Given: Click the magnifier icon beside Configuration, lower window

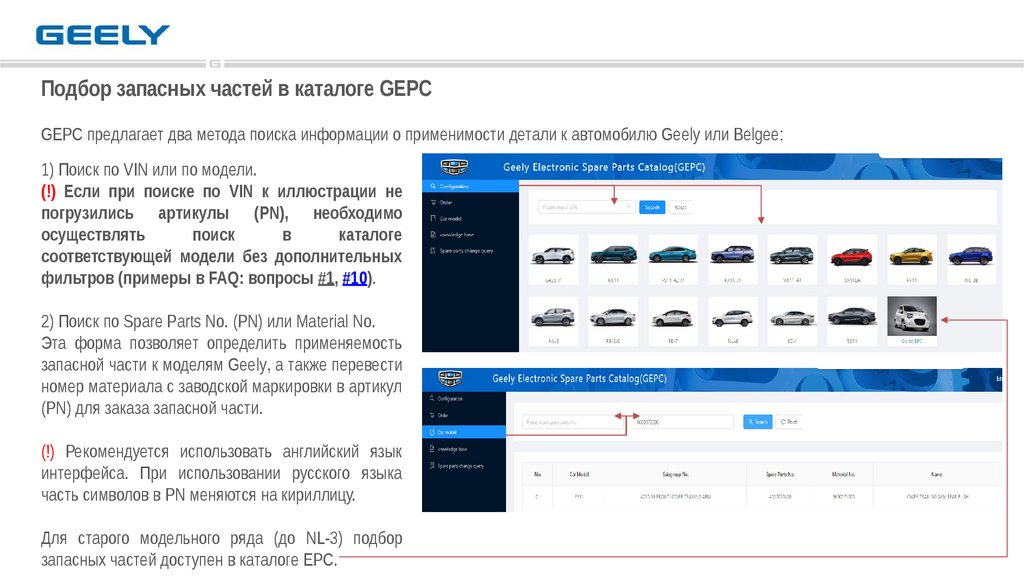Looking at the screenshot, I should [431, 398].
